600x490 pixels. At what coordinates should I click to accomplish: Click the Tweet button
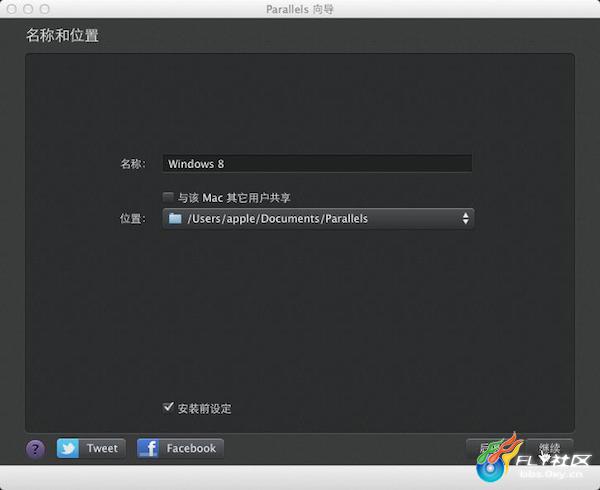91,448
